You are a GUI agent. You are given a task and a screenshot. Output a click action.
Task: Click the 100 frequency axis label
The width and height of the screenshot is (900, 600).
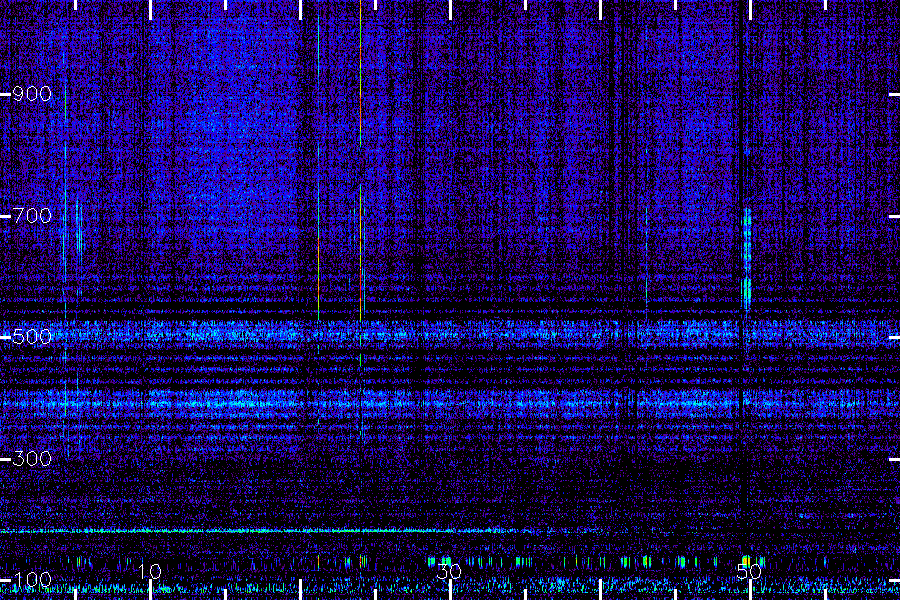pyautogui.click(x=32, y=580)
